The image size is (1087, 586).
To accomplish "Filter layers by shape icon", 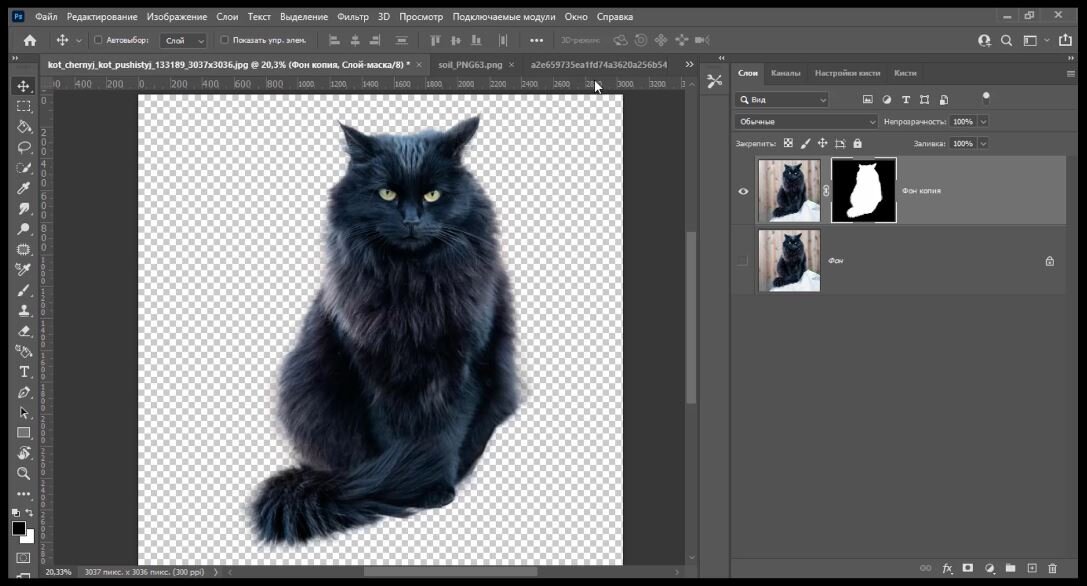I will point(924,100).
